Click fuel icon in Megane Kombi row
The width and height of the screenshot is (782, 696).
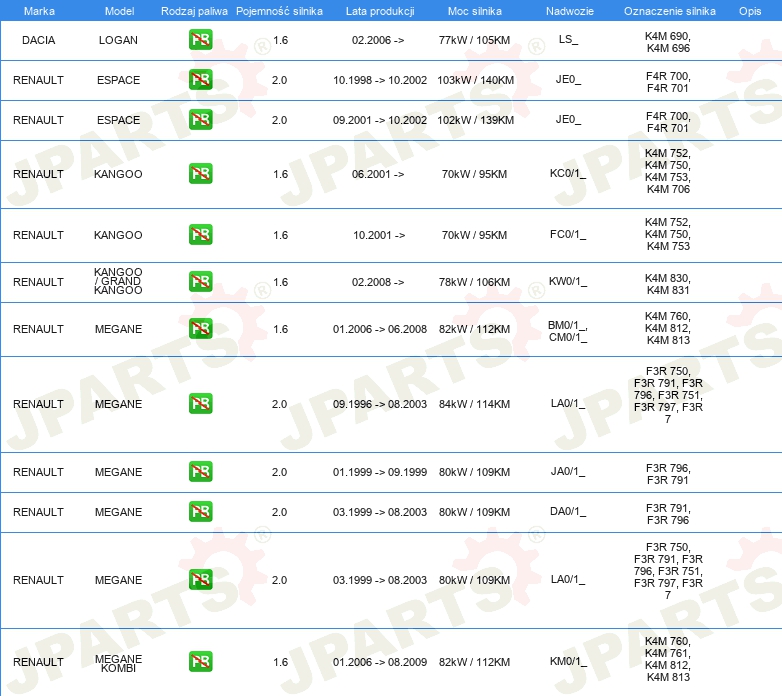(x=200, y=662)
